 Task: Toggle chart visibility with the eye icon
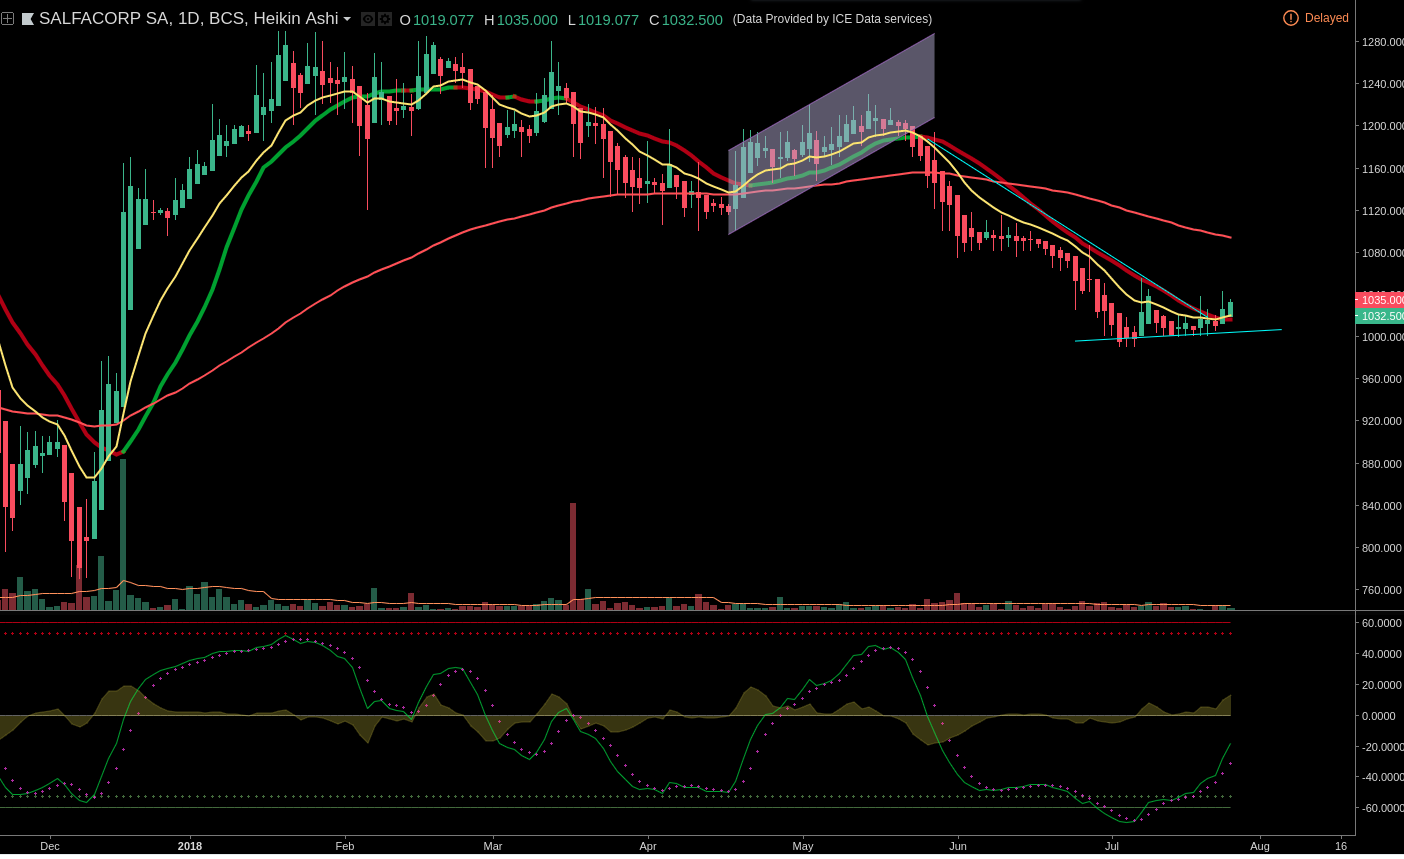(x=368, y=19)
